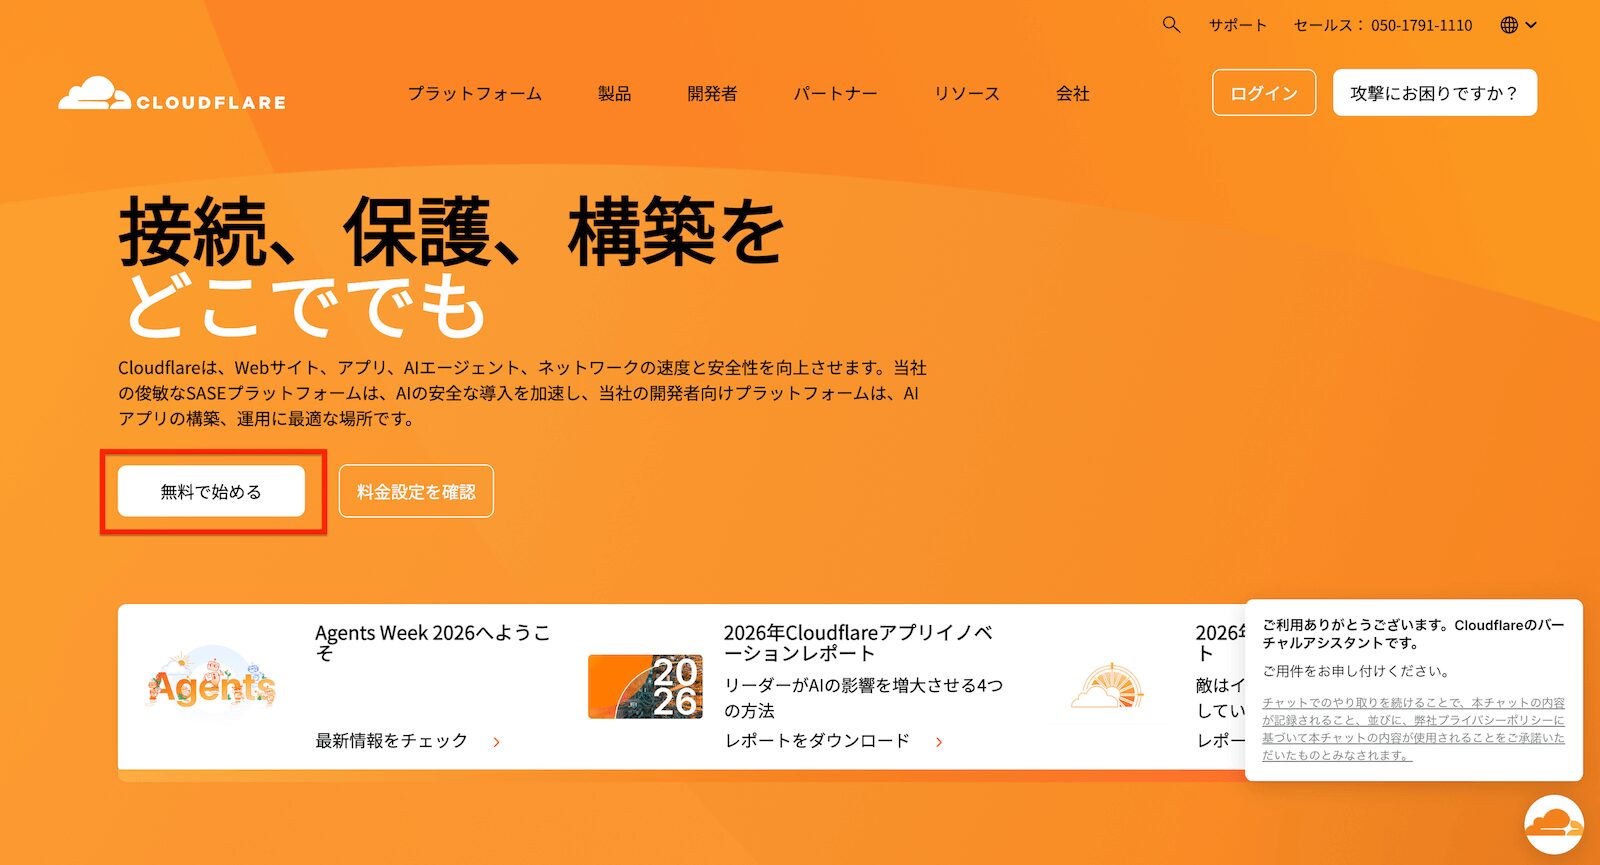The width and height of the screenshot is (1600, 865).
Task: Expand the 開発者 navigation menu
Action: (712, 93)
